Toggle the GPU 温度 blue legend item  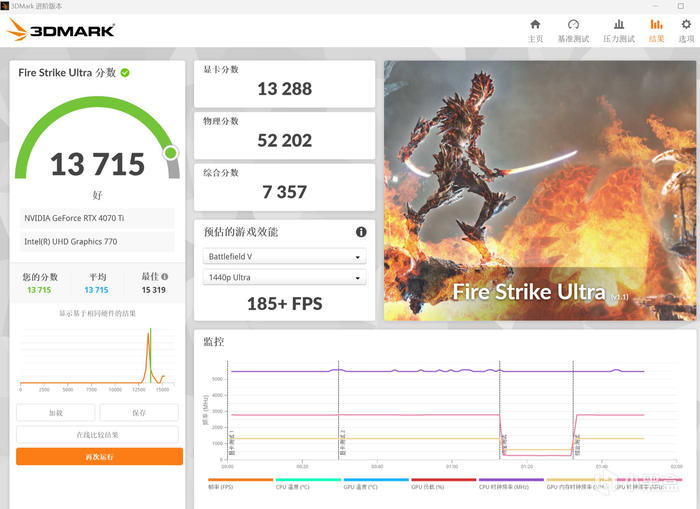click(376, 484)
